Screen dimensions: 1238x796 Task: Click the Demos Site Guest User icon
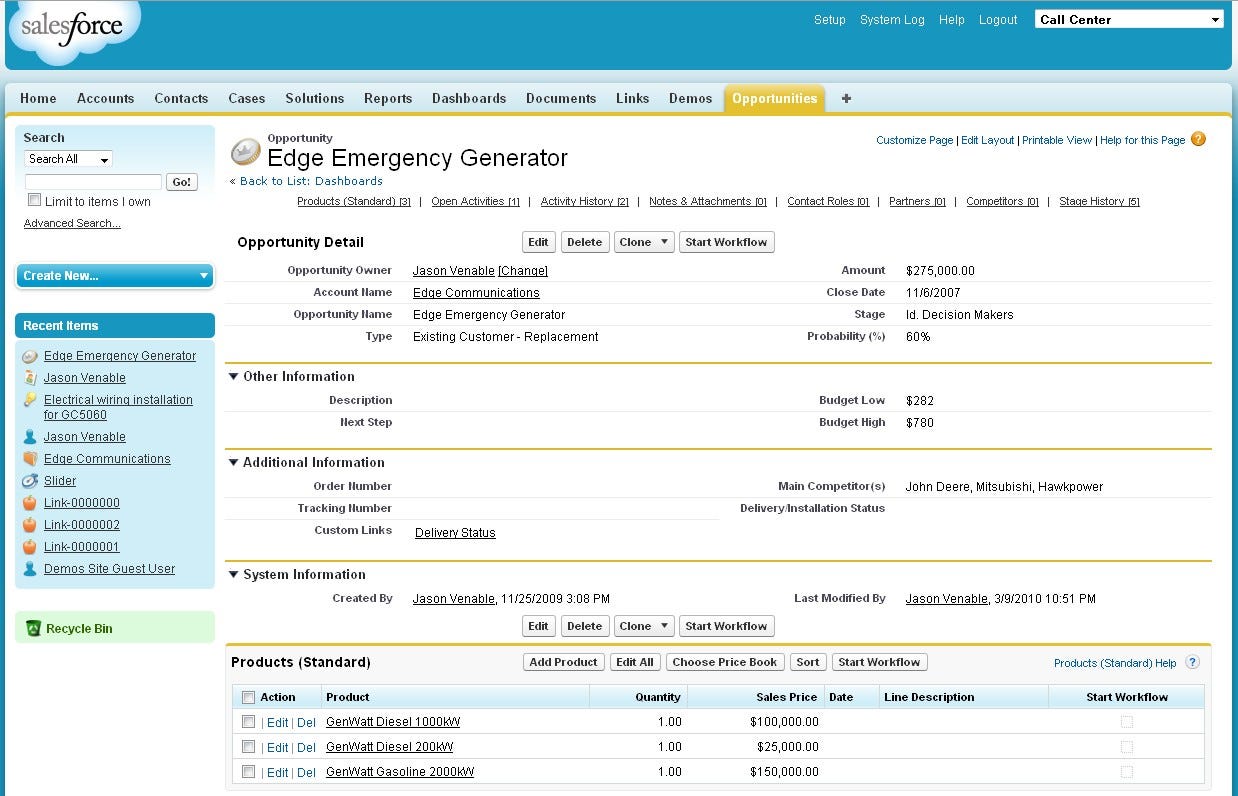(x=30, y=569)
